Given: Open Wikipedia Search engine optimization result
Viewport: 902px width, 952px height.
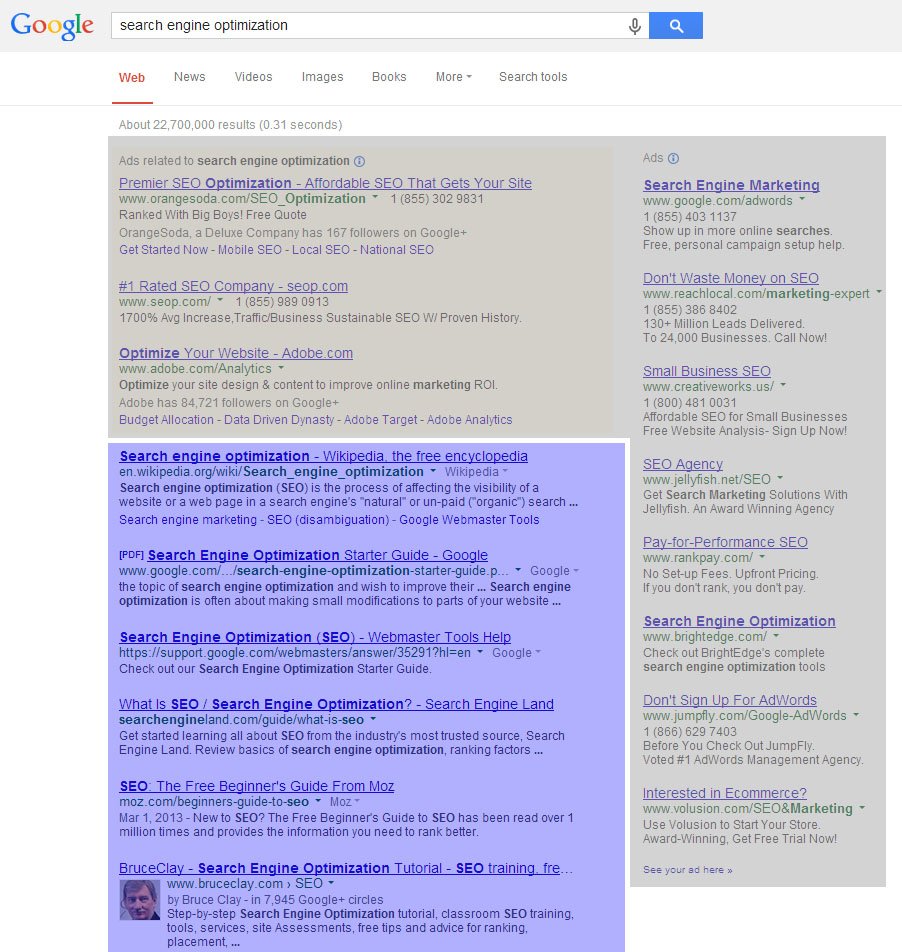Looking at the screenshot, I should (324, 456).
